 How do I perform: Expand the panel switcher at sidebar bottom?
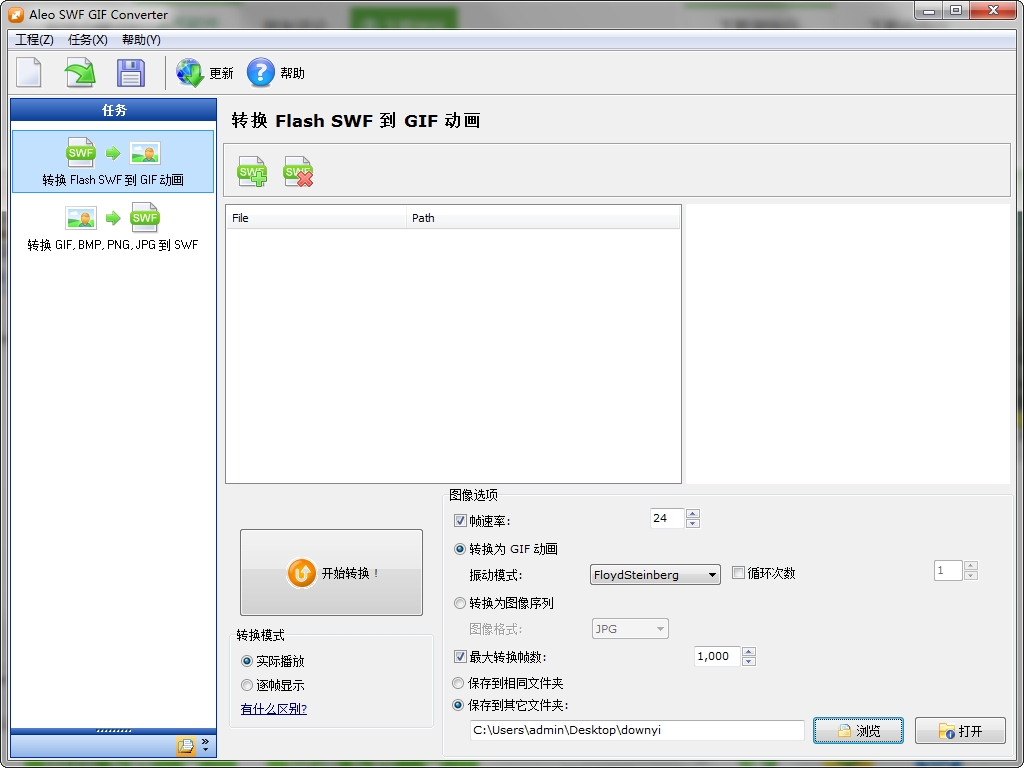click(206, 745)
